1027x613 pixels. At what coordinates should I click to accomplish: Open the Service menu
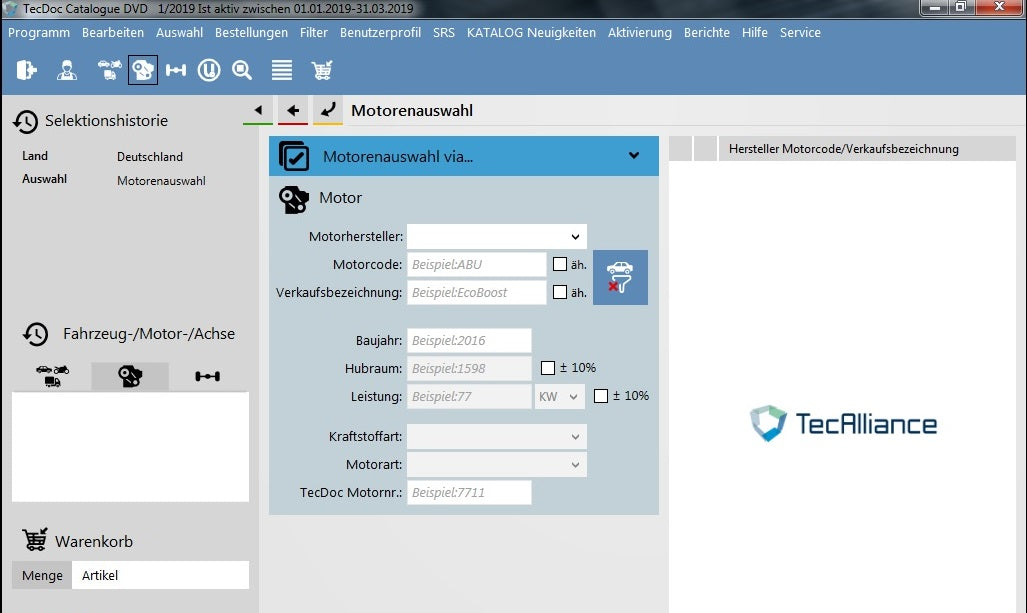click(x=800, y=33)
